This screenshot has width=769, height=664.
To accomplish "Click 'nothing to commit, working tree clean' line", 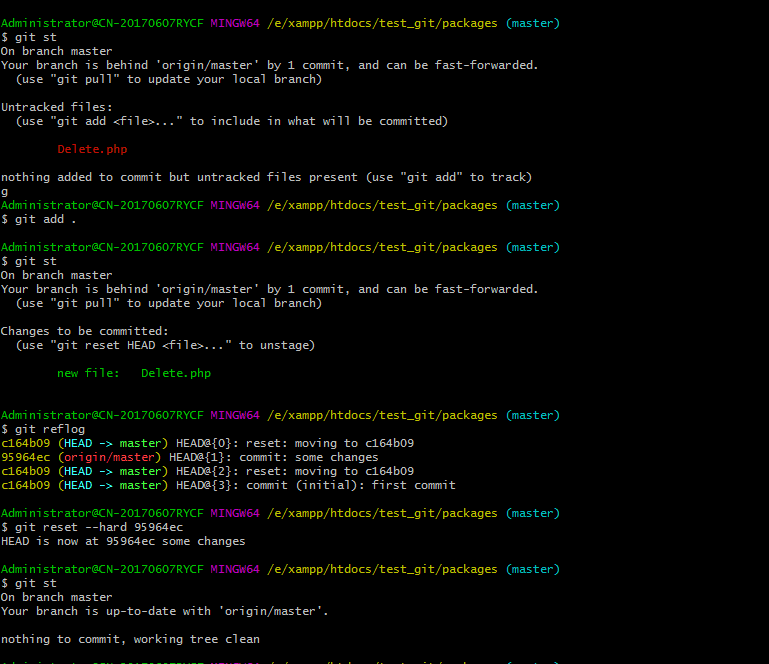I will point(130,639).
